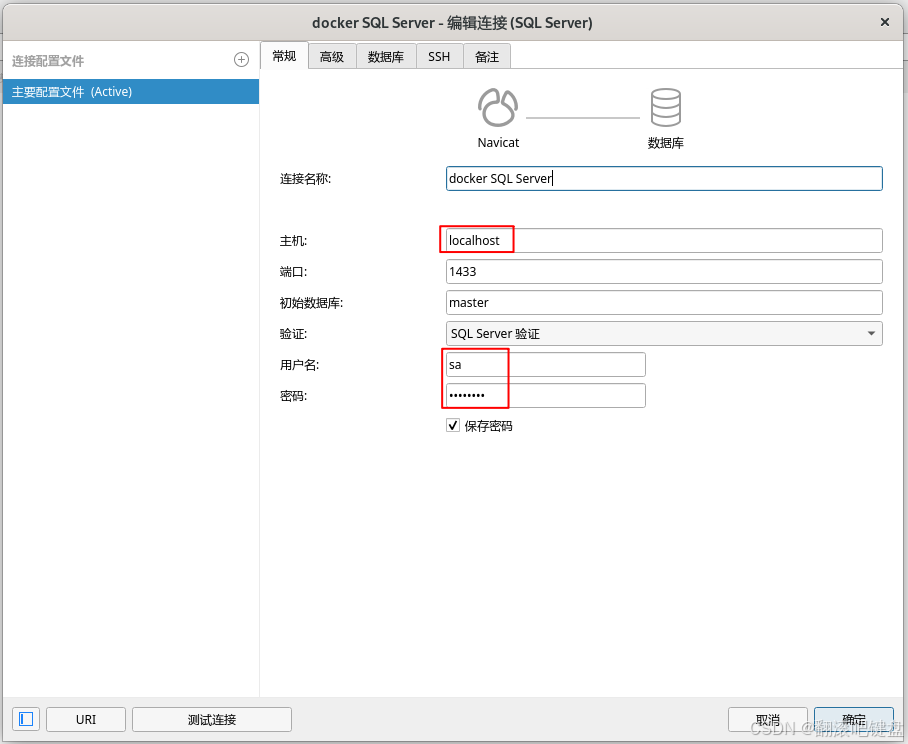Screen dimensions: 908x744
Task: Click the 初始数据库 field showing master
Action: 664,302
